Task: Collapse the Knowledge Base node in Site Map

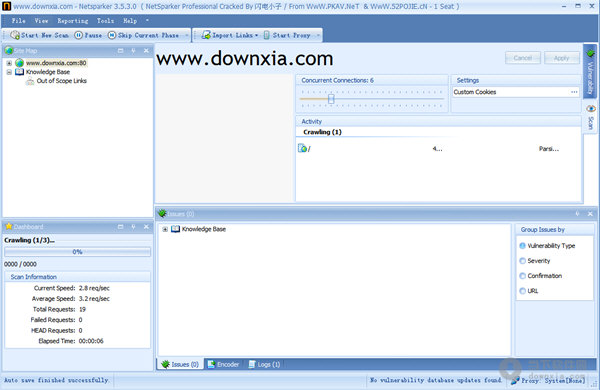Action: [x=9, y=72]
